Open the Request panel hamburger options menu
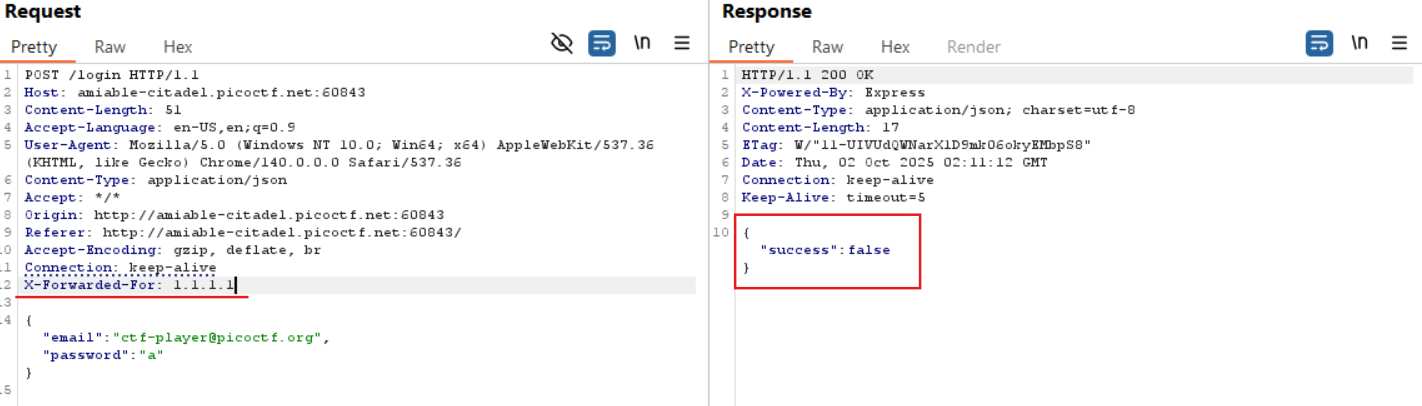Viewport: 1422px width, 406px height. coord(682,43)
